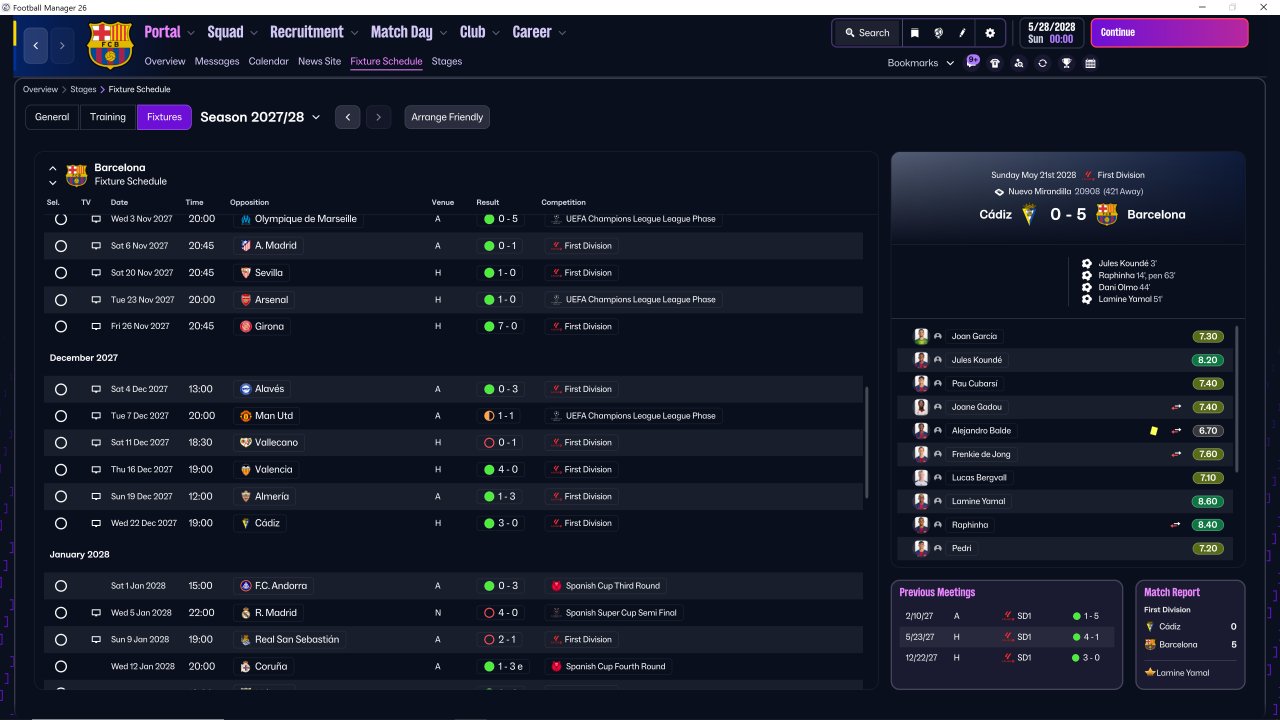Open the Season 2027/28 dropdown
The height and width of the screenshot is (720, 1280).
(260, 117)
